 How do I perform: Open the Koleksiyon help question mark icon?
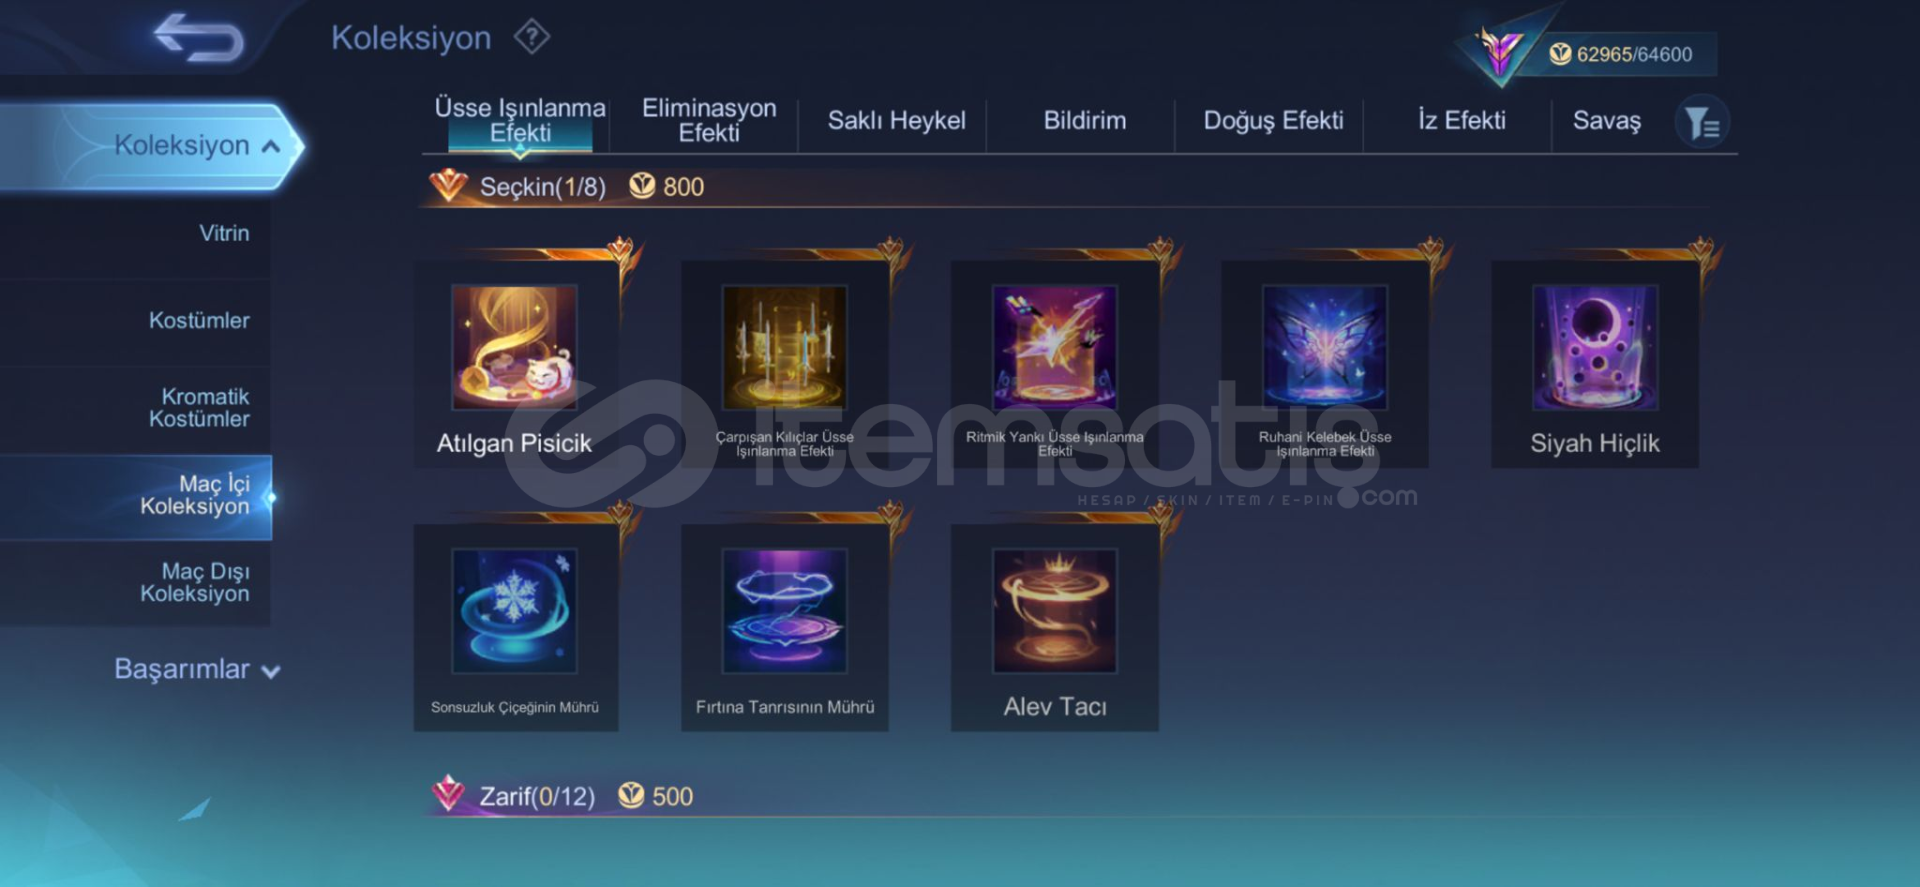(x=531, y=37)
